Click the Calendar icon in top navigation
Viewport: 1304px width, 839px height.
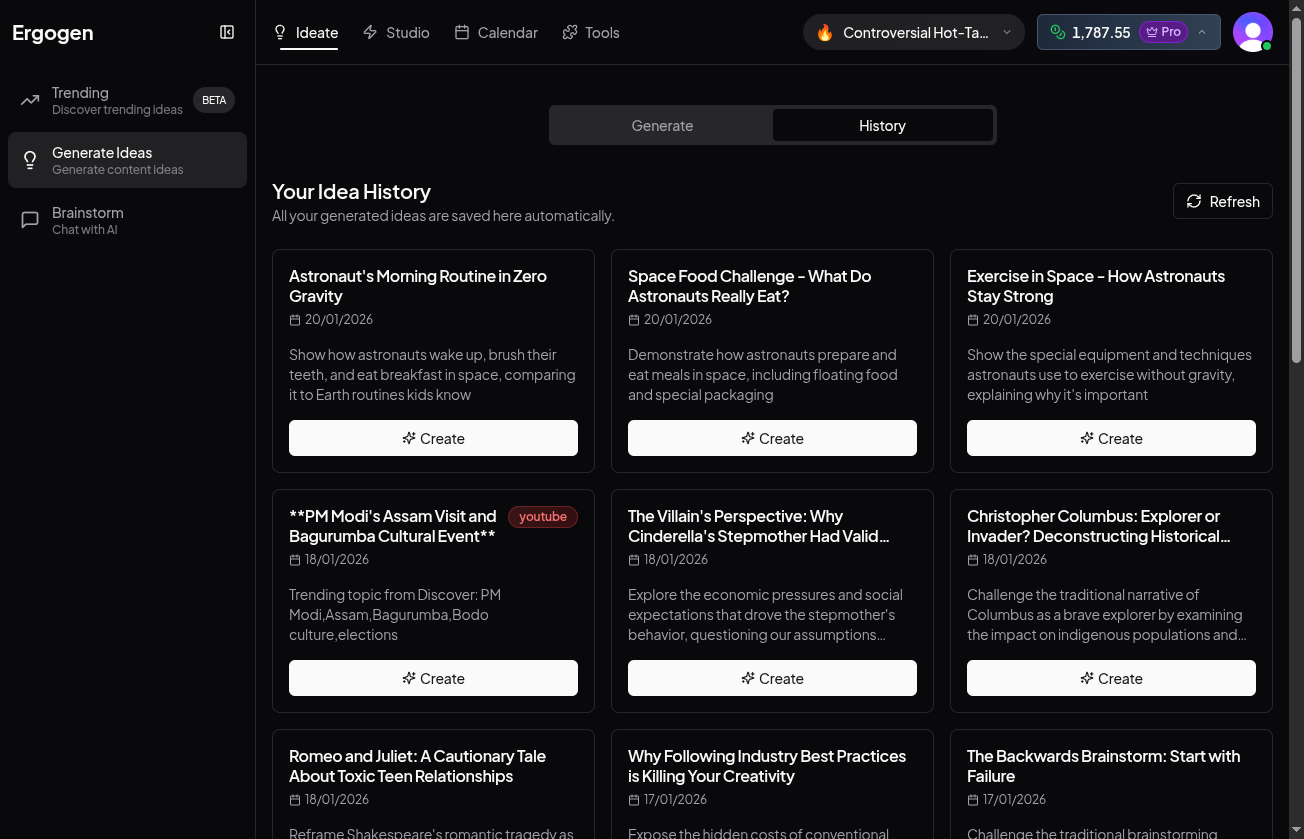(462, 31)
